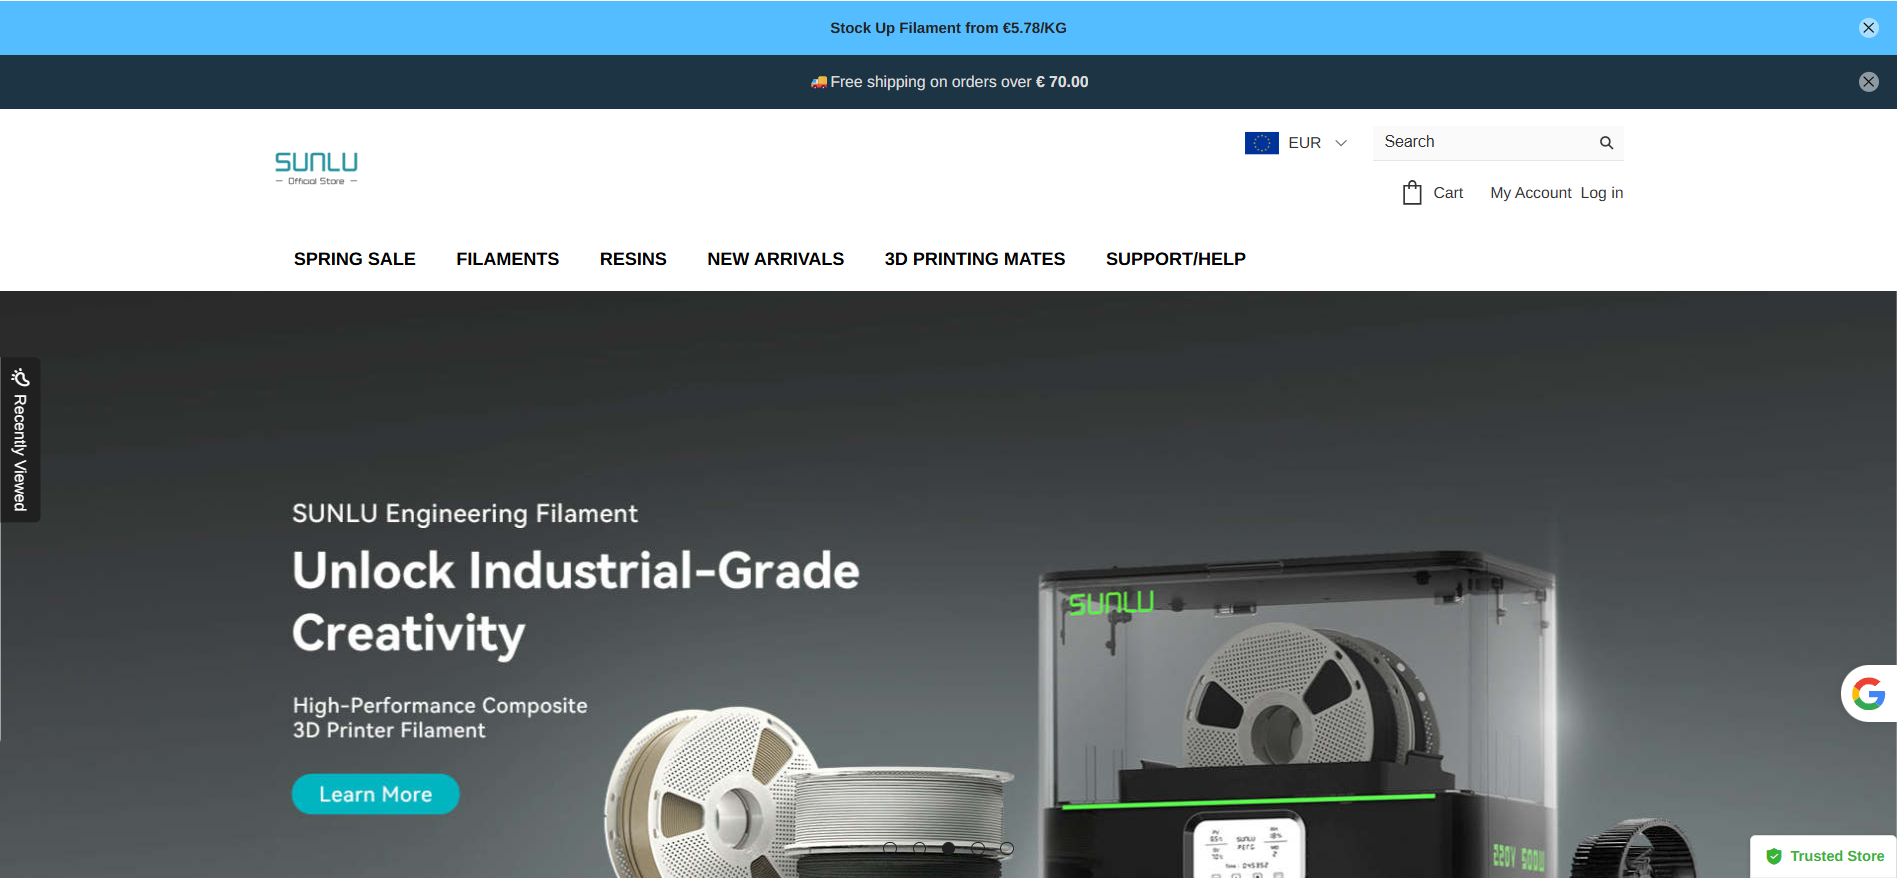1897x878 pixels.
Task: Open the SUPPORT/HELP menu
Action: (1176, 259)
